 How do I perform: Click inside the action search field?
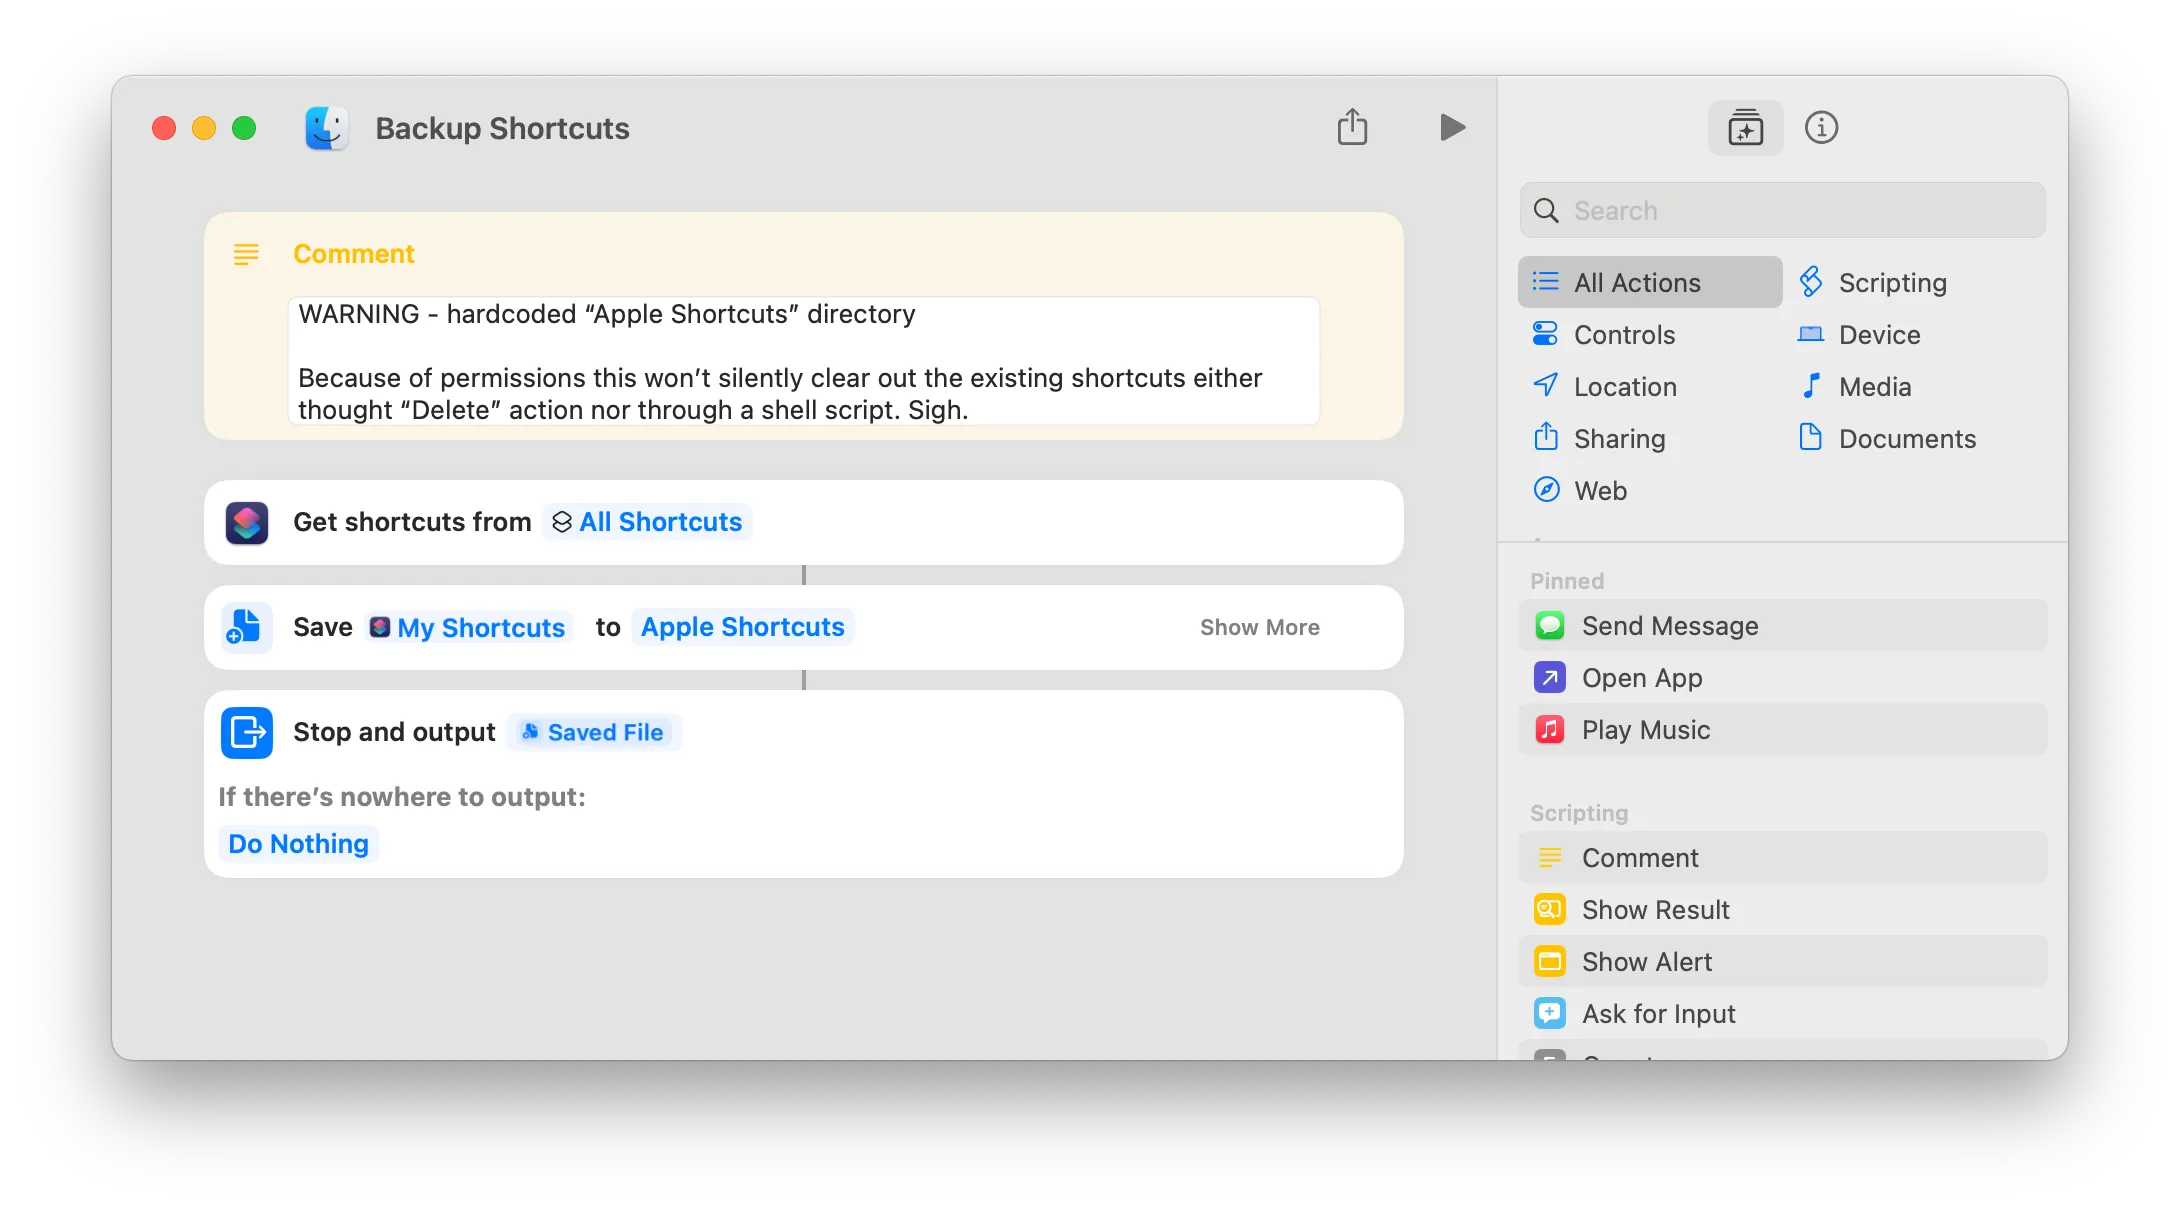coord(1781,210)
